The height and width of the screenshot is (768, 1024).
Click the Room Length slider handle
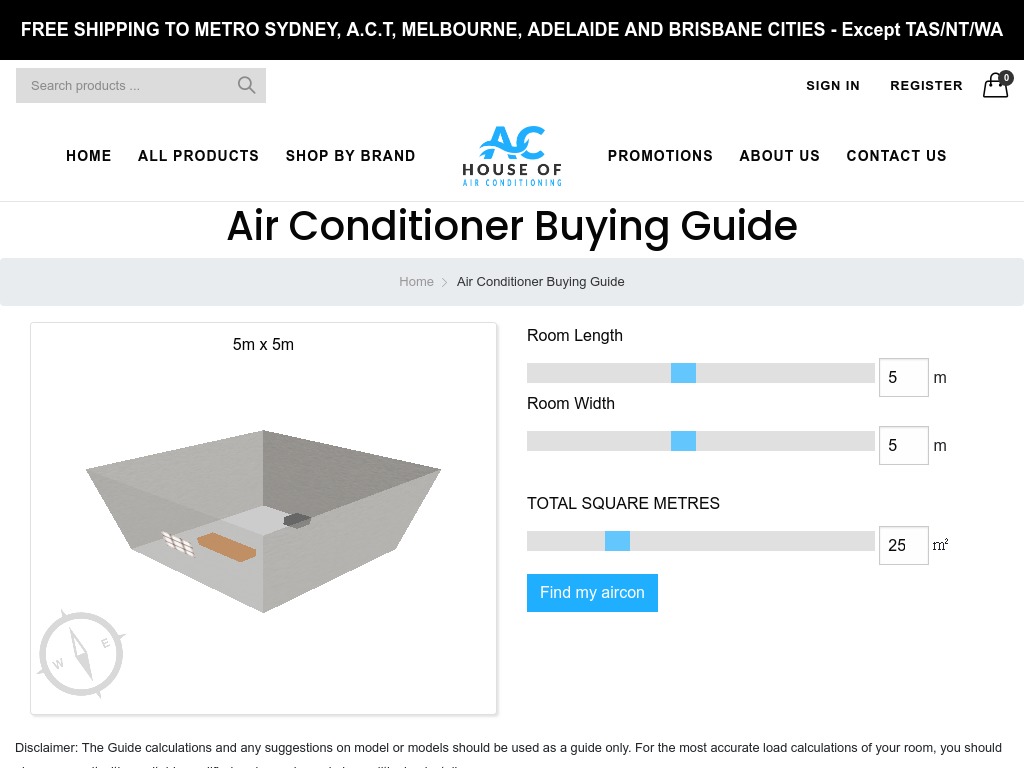[x=683, y=373]
